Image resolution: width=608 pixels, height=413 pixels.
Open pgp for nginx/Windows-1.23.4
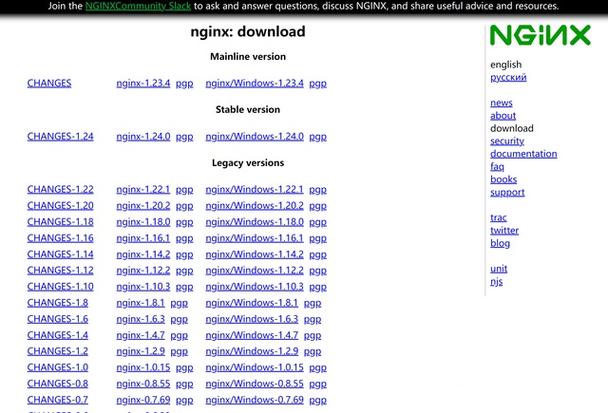(318, 83)
